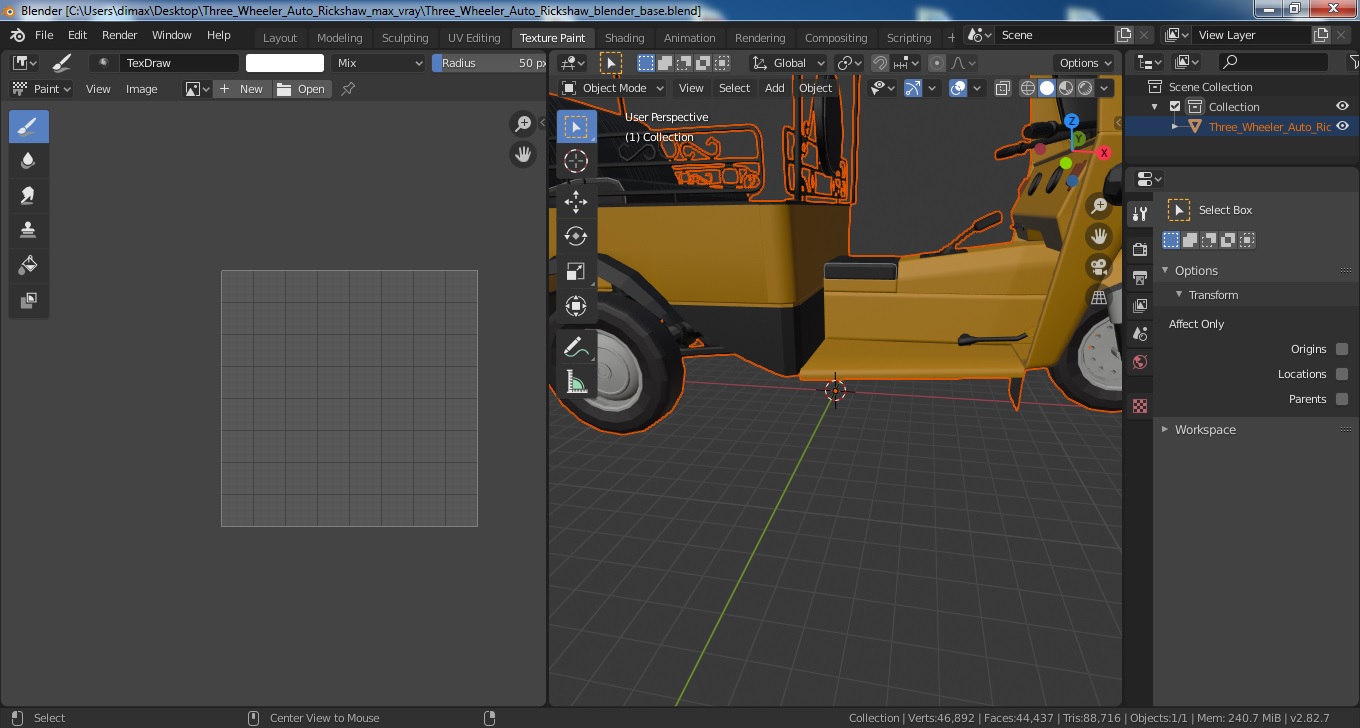This screenshot has height=728, width=1360.
Task: Toggle proportional editing
Action: (936, 62)
